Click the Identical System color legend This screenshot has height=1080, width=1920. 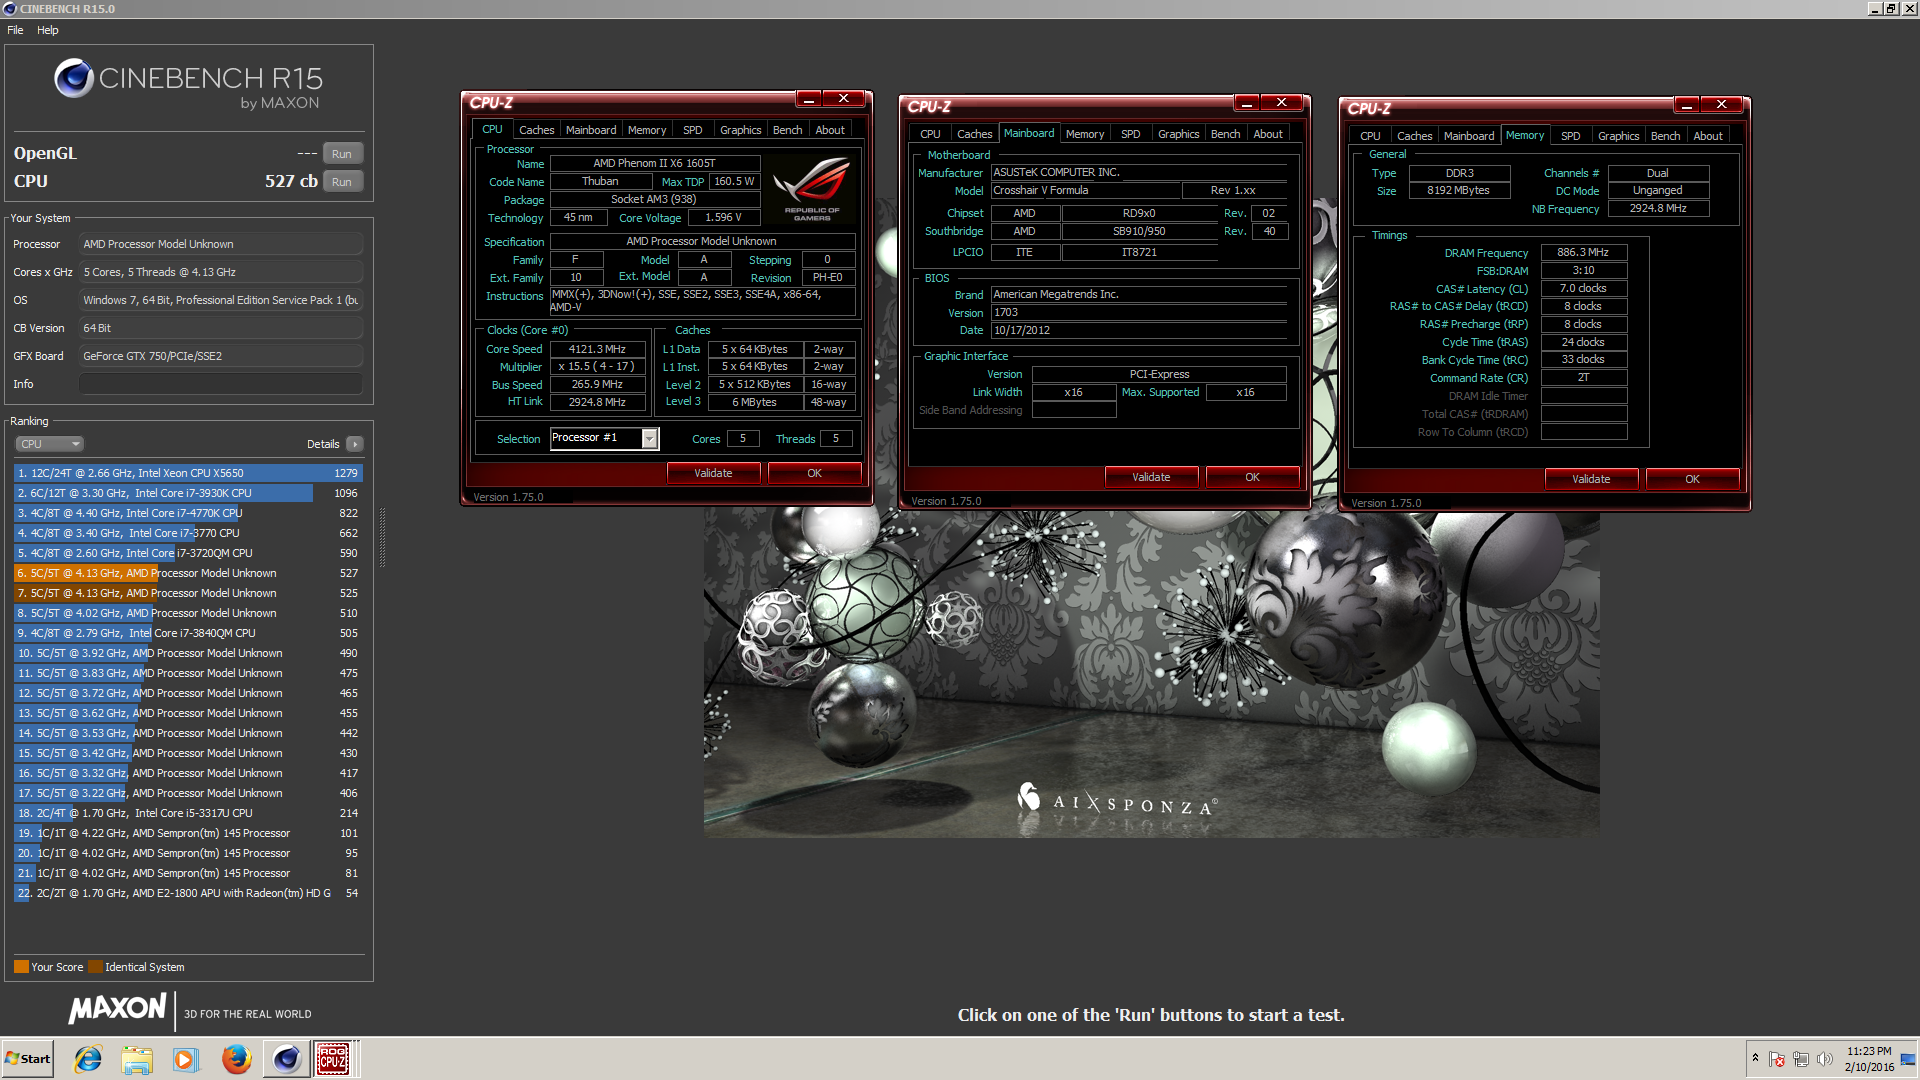pos(95,967)
